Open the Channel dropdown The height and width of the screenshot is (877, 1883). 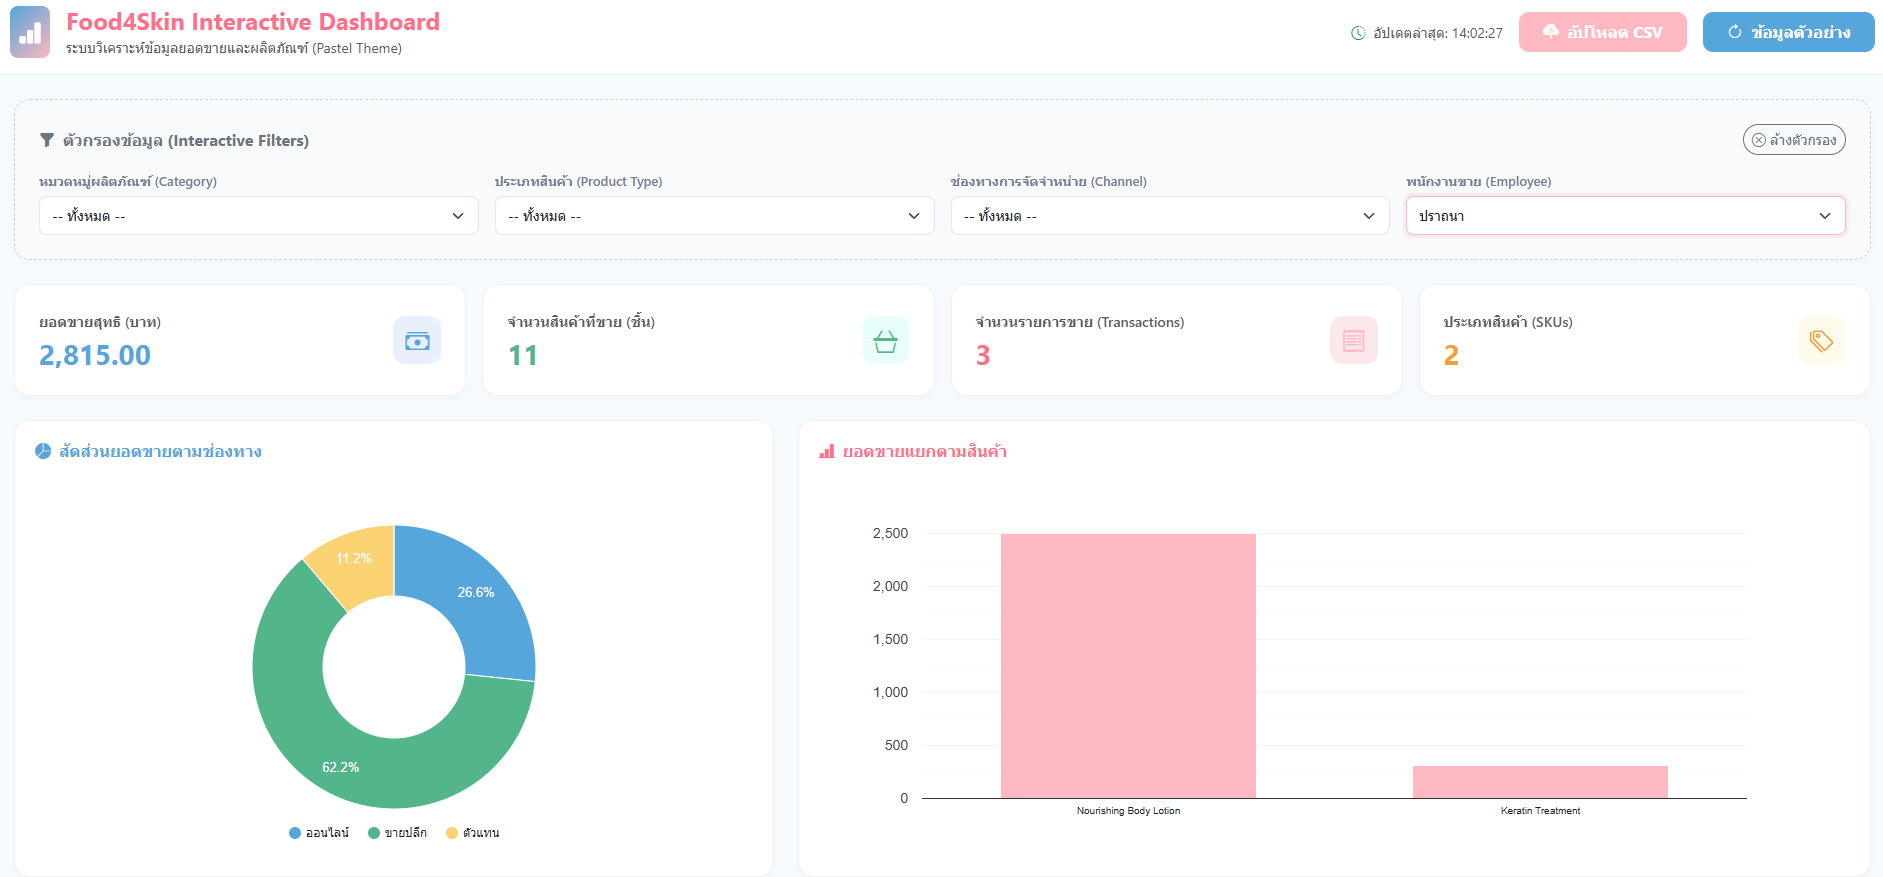click(x=1170, y=216)
